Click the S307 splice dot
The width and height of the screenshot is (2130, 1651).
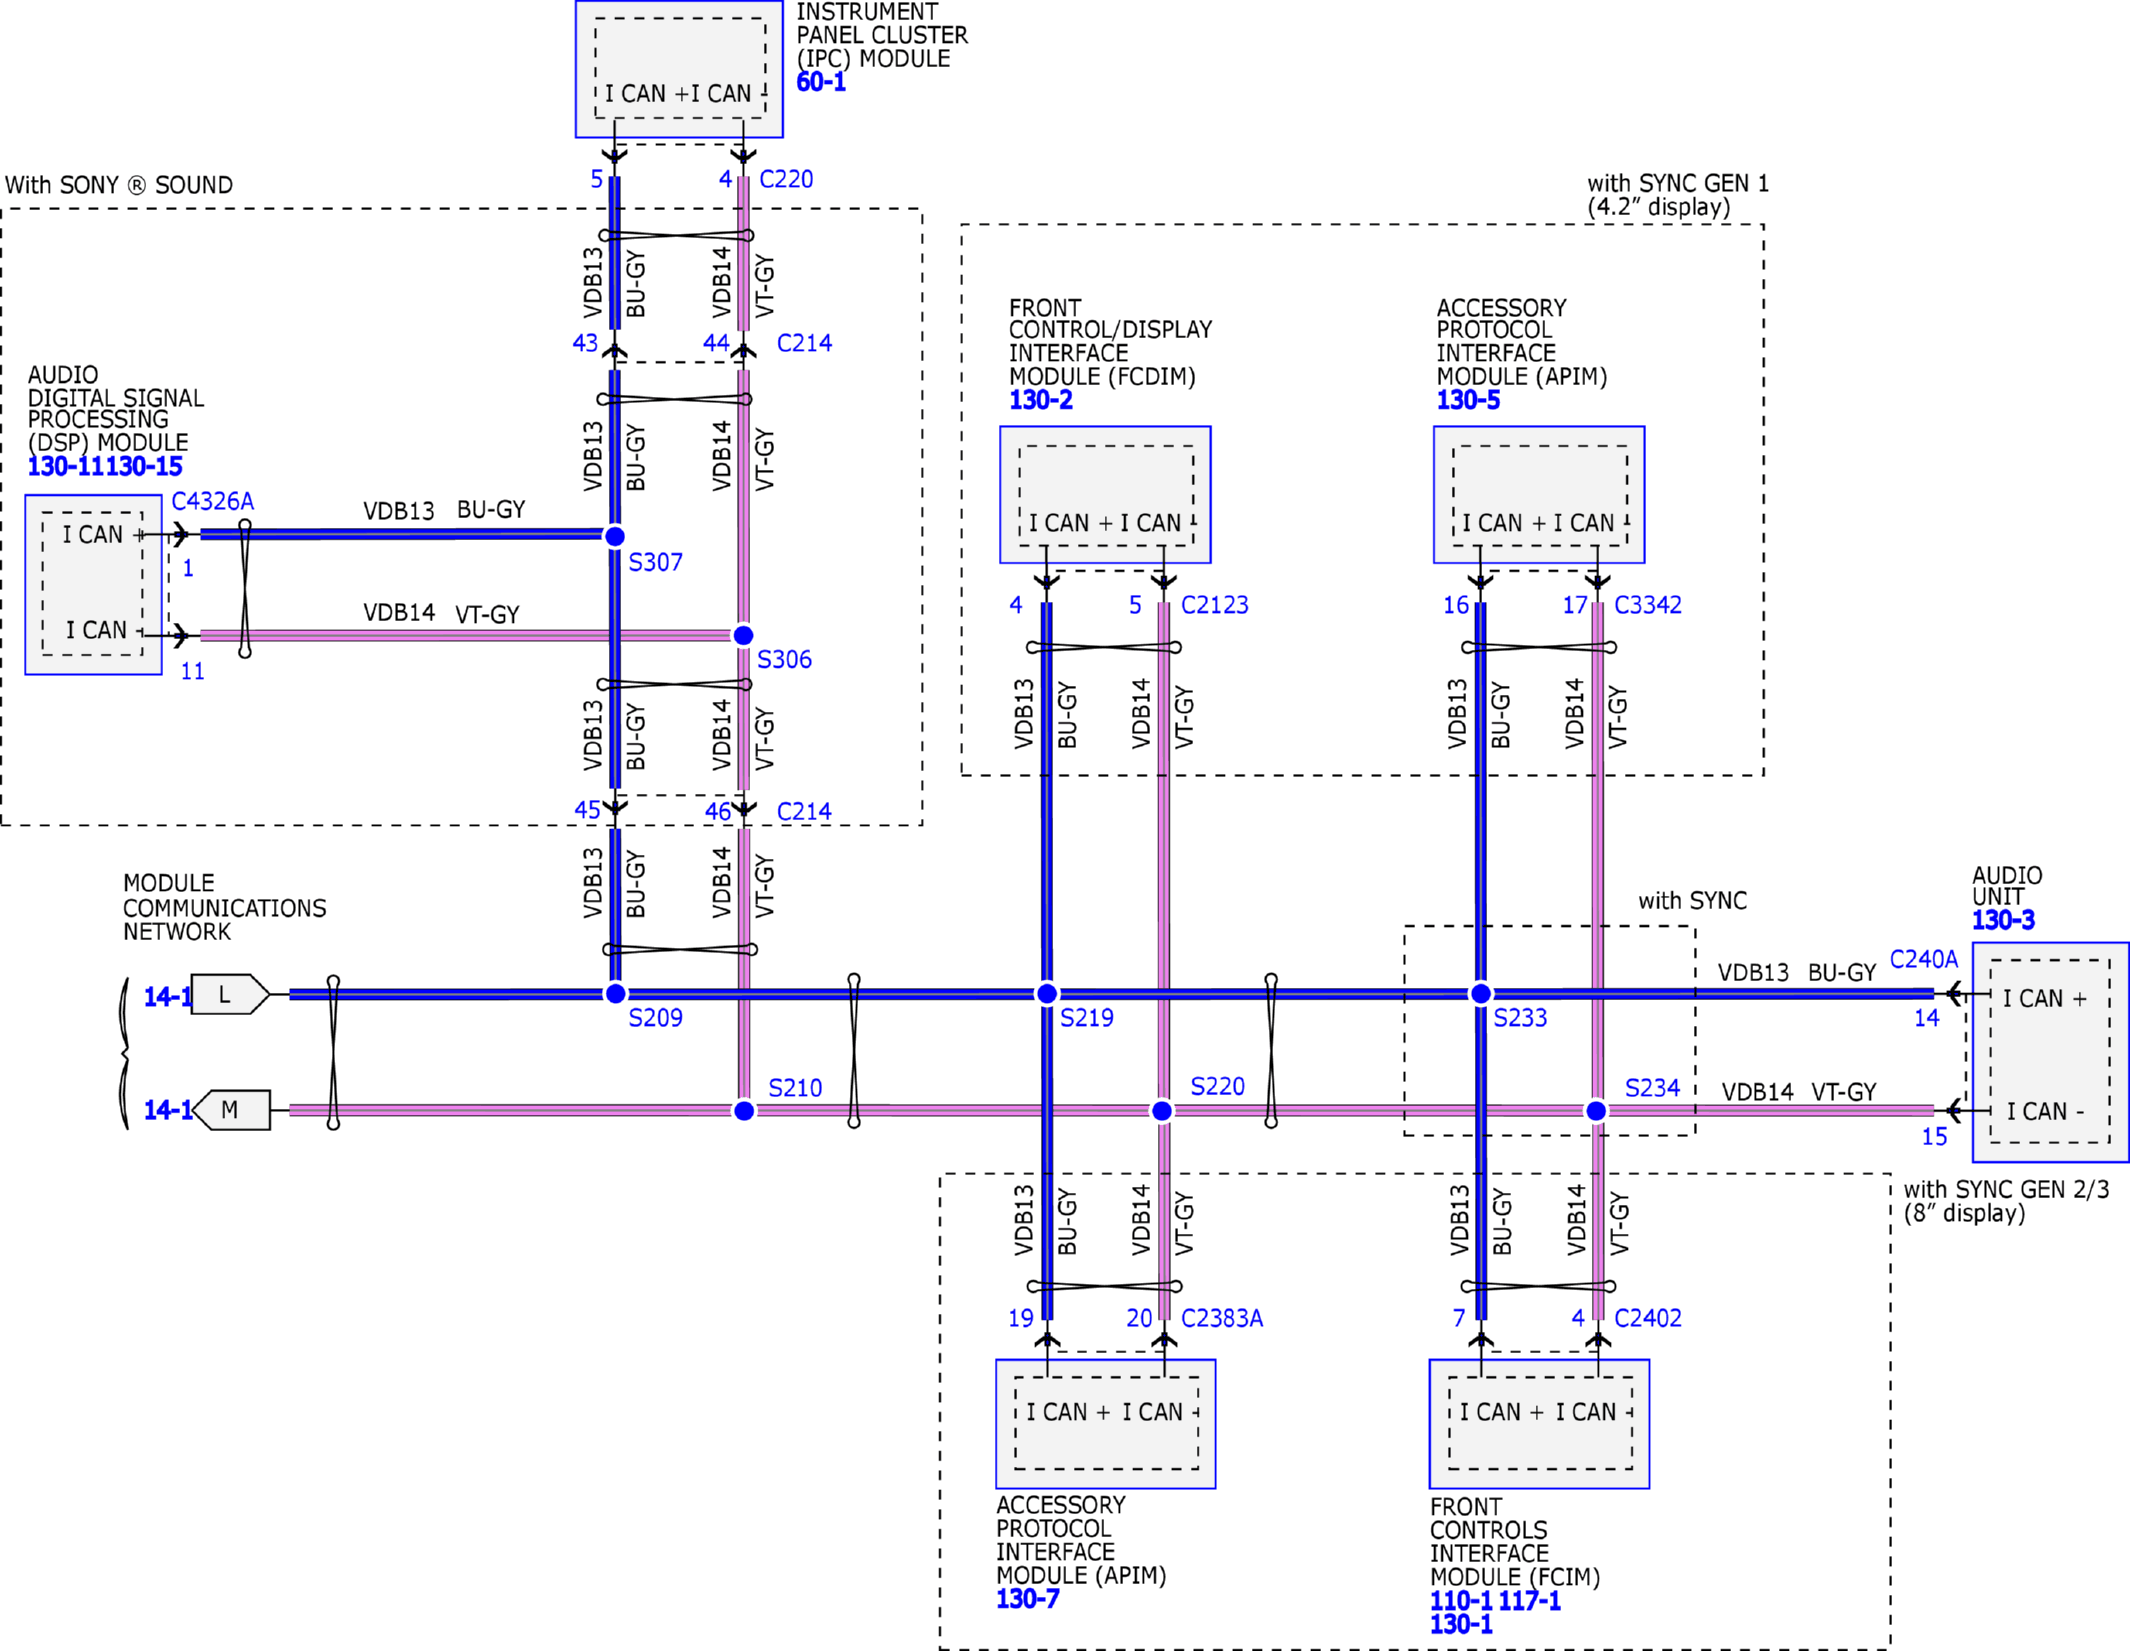(615, 536)
